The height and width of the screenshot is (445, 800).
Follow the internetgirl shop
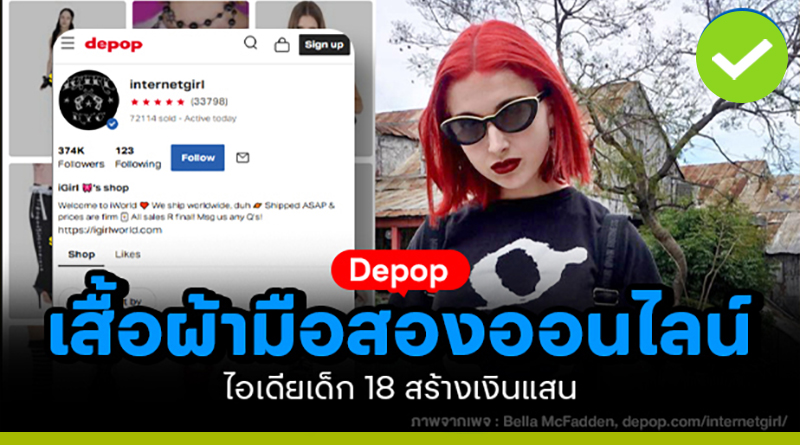[x=197, y=158]
